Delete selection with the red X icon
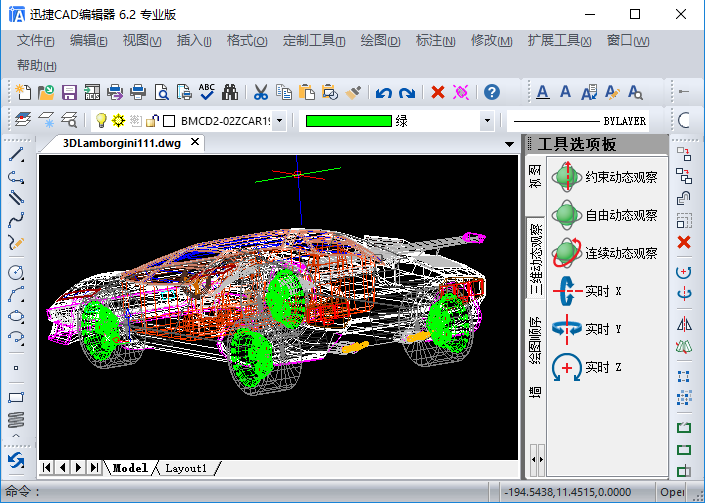This screenshot has height=503, width=705. pyautogui.click(x=437, y=92)
